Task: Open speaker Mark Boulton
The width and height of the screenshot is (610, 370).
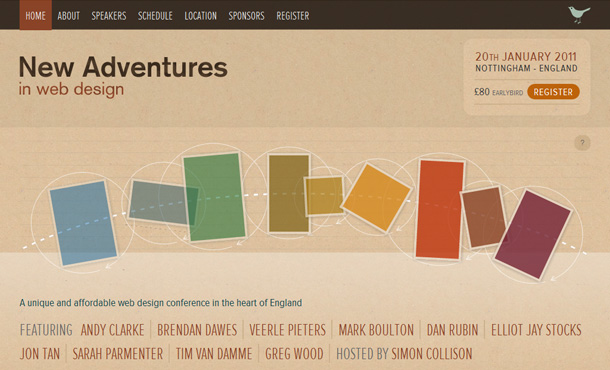Action: tap(376, 330)
